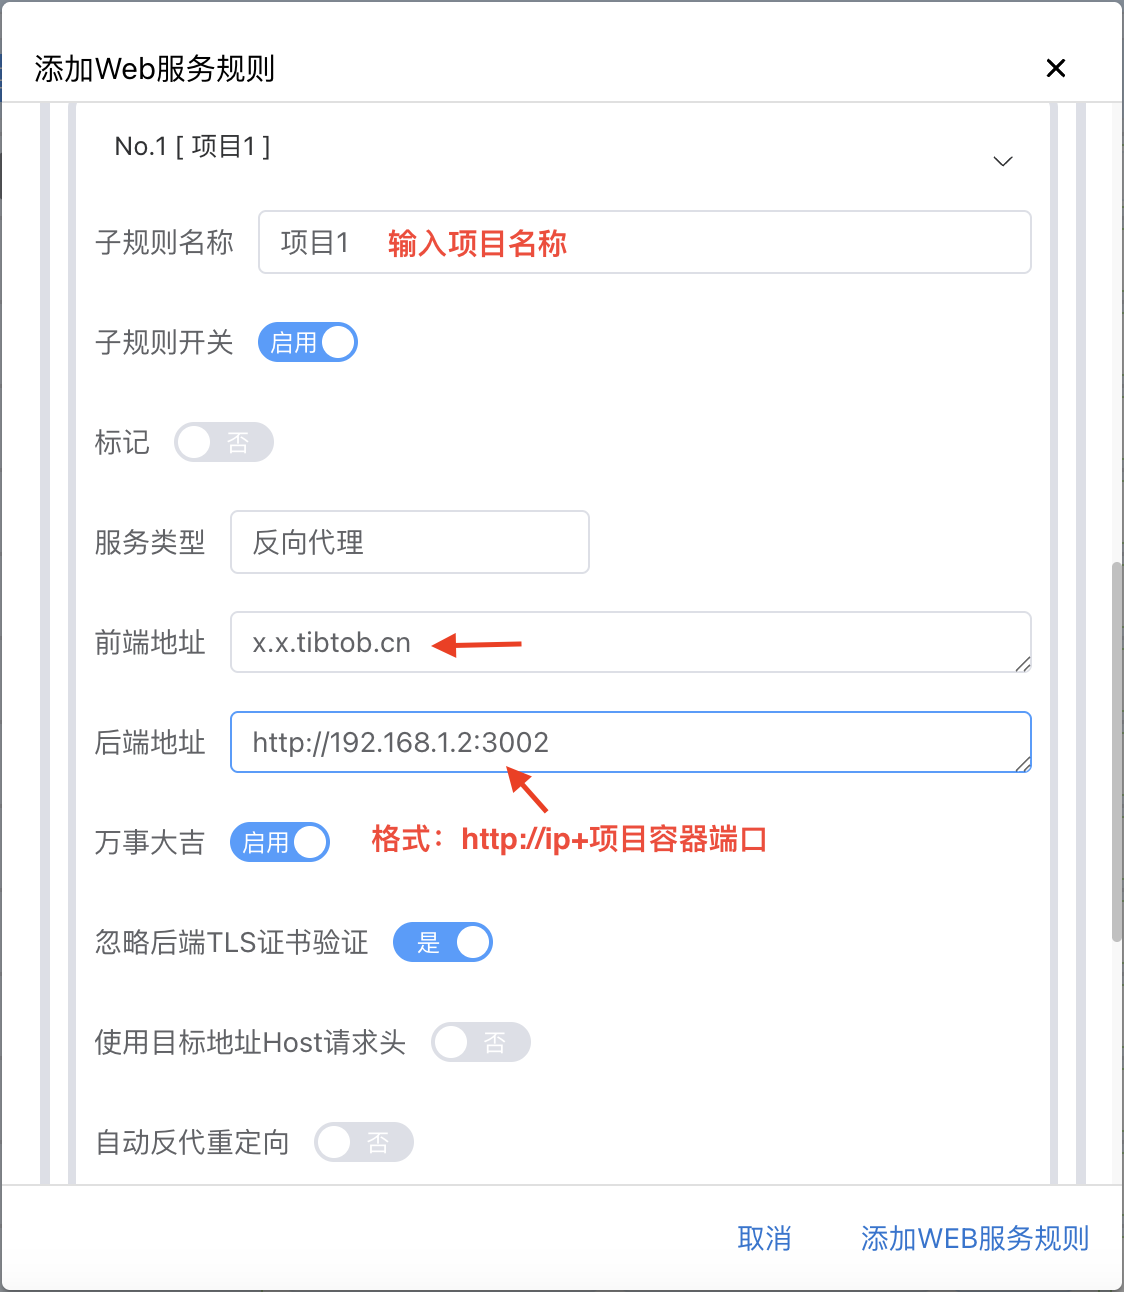Disable 忽略后端TLS证书验证 switch
The height and width of the screenshot is (1292, 1124).
pyautogui.click(x=443, y=942)
